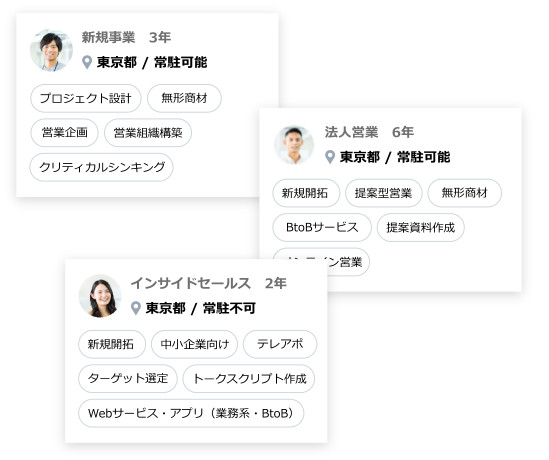Image resolution: width=549 pixels, height=460 pixels.
Task: Pick the 営業組織構築 tag
Action: (x=148, y=133)
